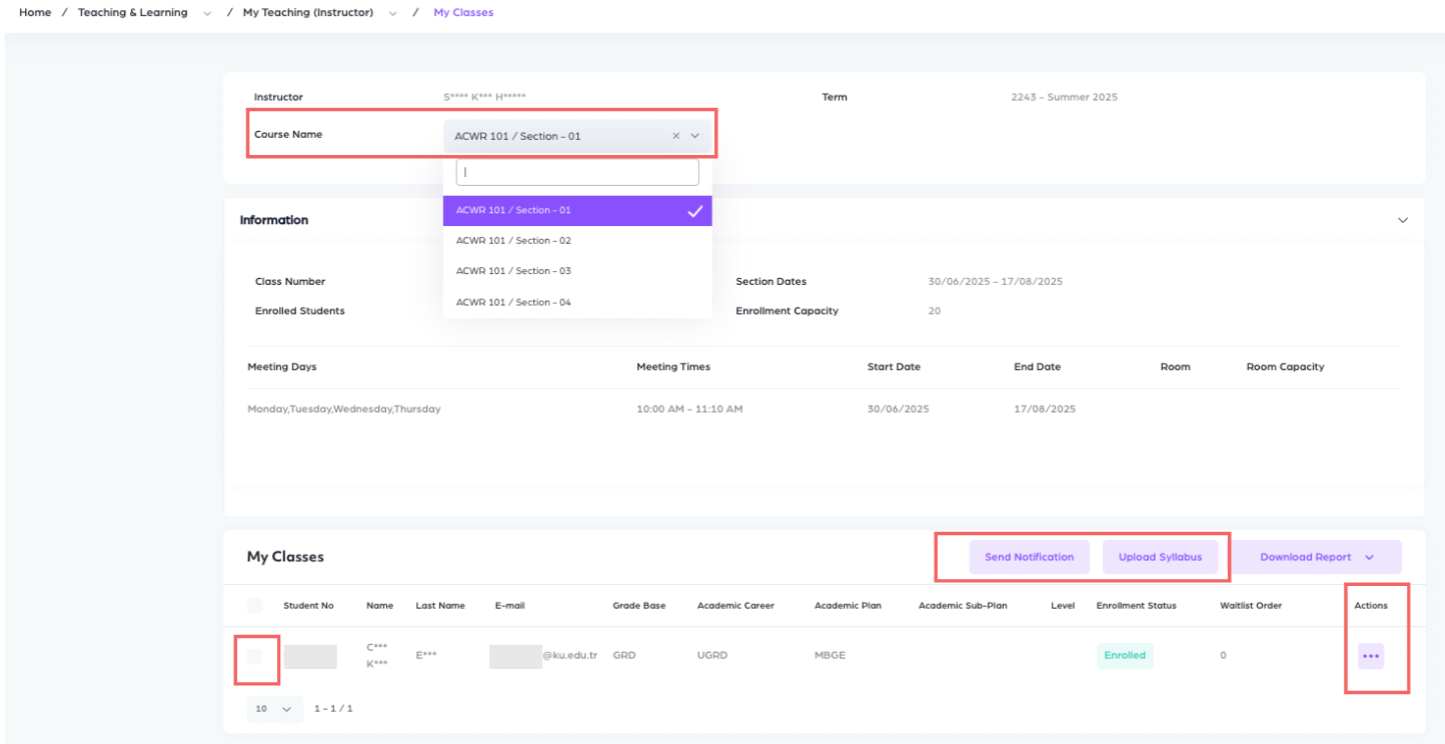Screen dimensions: 1445x744
Task: Click the Send Notification button
Action: point(1029,557)
